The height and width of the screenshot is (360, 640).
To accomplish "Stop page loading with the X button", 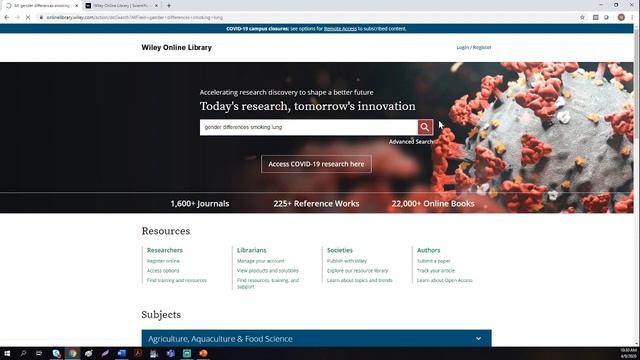I will click(28, 18).
